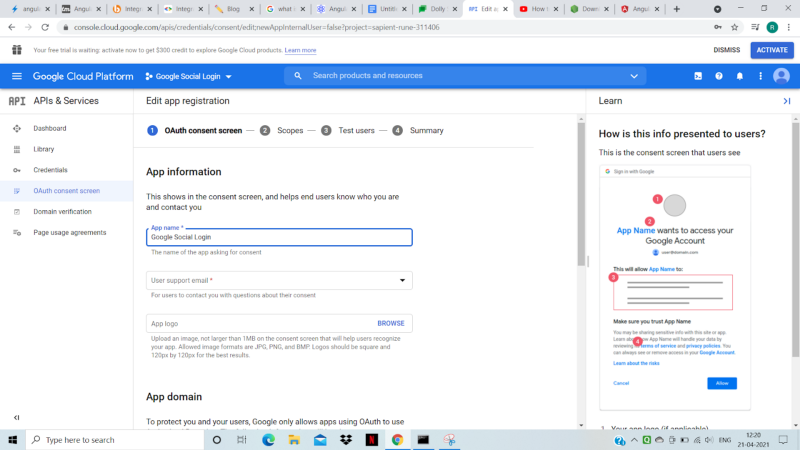This screenshot has width=800, height=450.
Task: Open the Chrome three-dot menu
Action: click(789, 27)
